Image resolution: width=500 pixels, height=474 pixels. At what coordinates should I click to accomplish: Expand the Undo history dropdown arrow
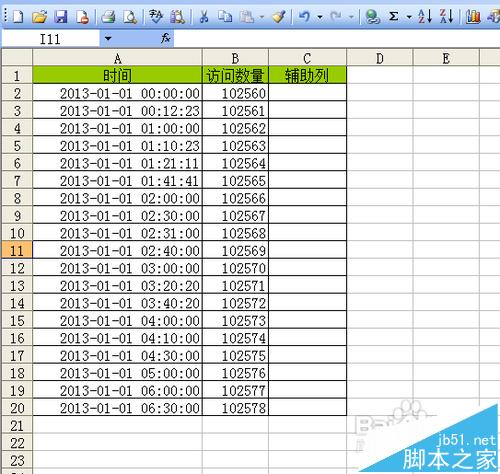click(x=320, y=16)
